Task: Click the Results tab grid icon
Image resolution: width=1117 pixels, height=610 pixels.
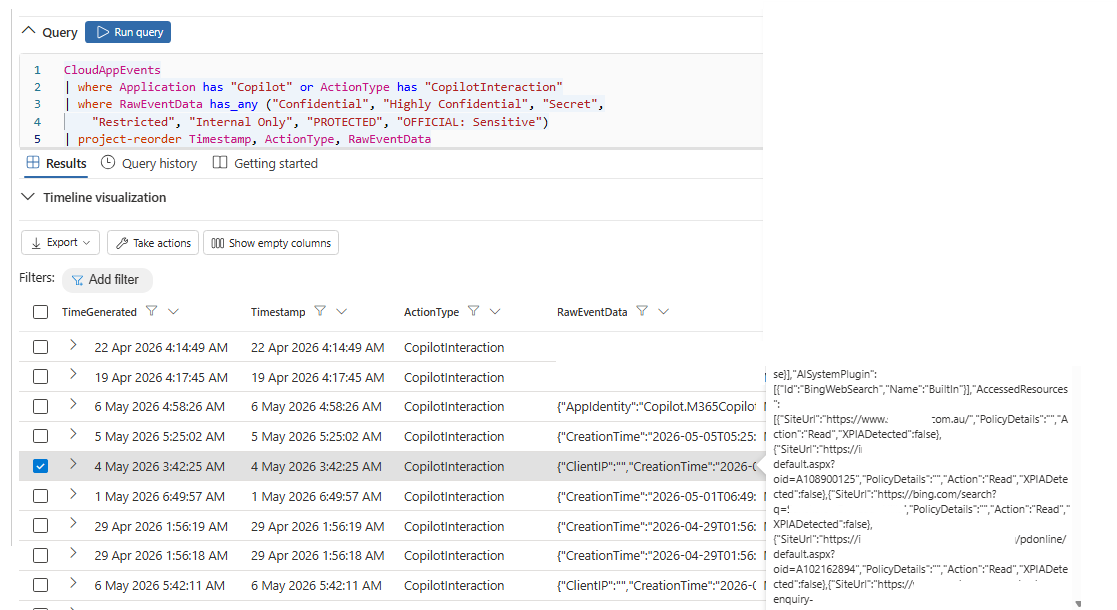Action: [x=33, y=162]
